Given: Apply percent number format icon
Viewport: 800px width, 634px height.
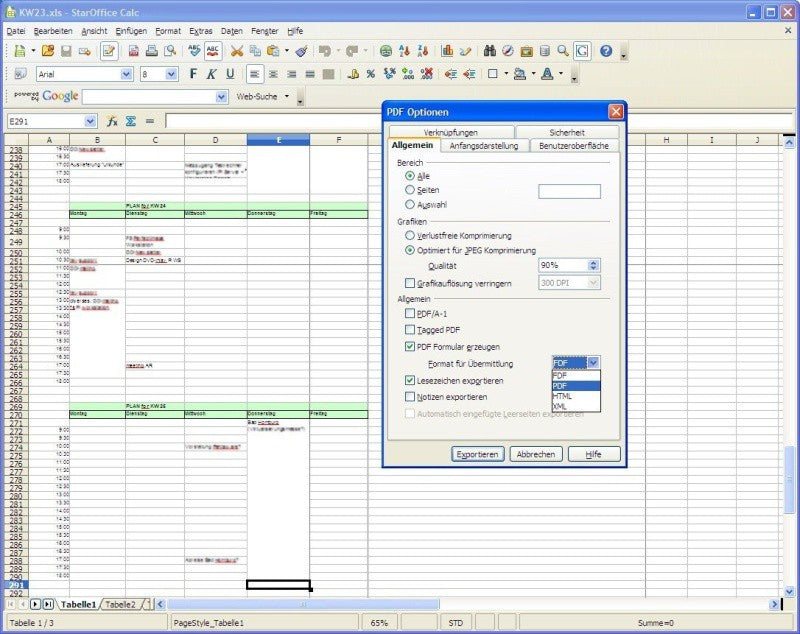Looking at the screenshot, I should 371,74.
